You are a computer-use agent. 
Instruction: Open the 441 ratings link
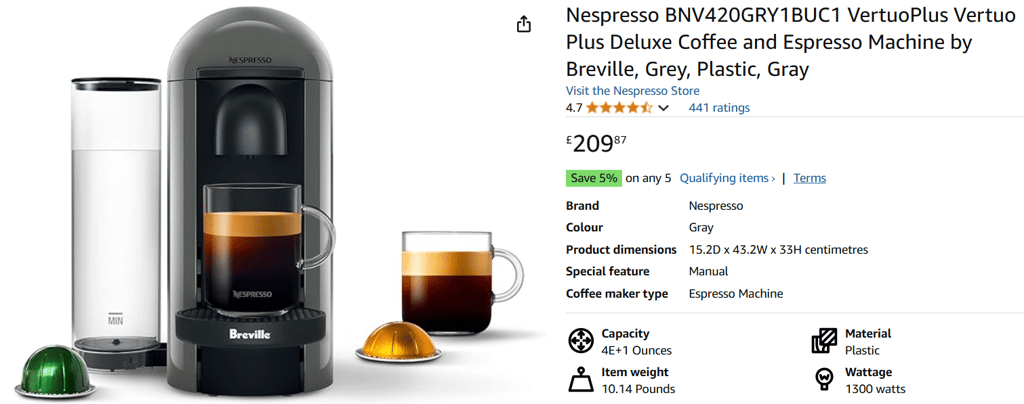click(719, 108)
